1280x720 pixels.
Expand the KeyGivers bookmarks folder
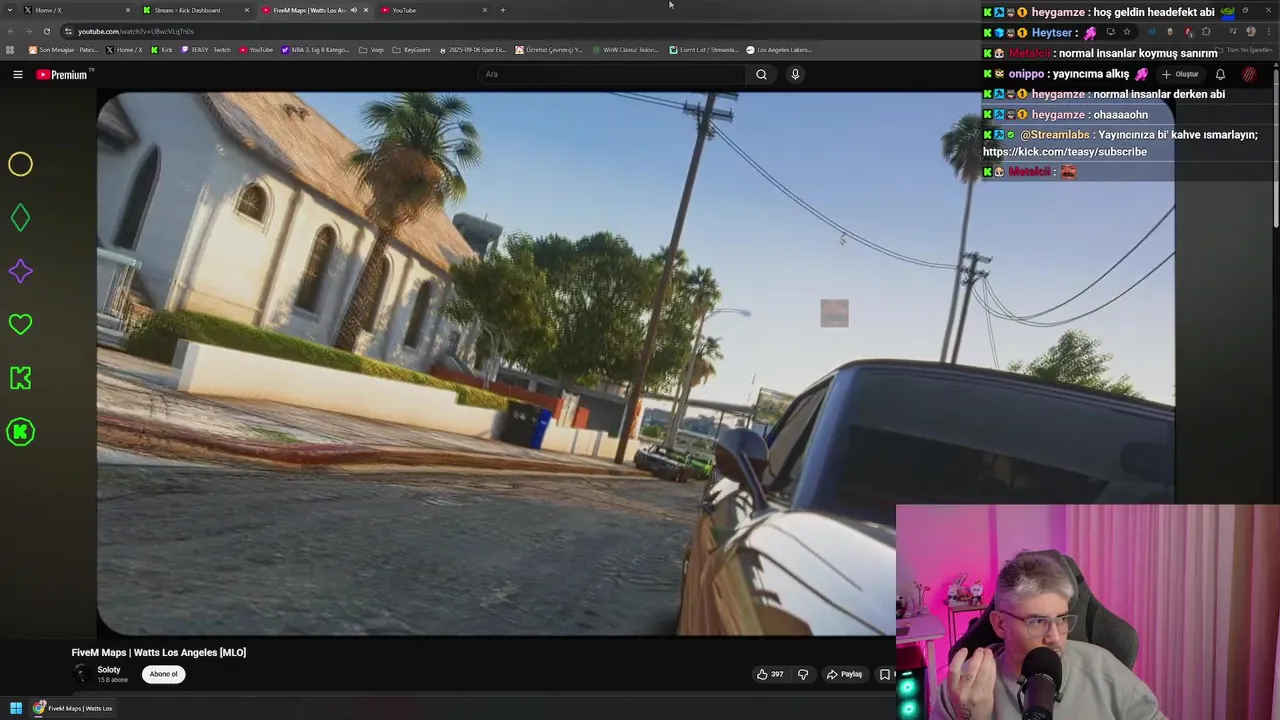click(x=411, y=50)
